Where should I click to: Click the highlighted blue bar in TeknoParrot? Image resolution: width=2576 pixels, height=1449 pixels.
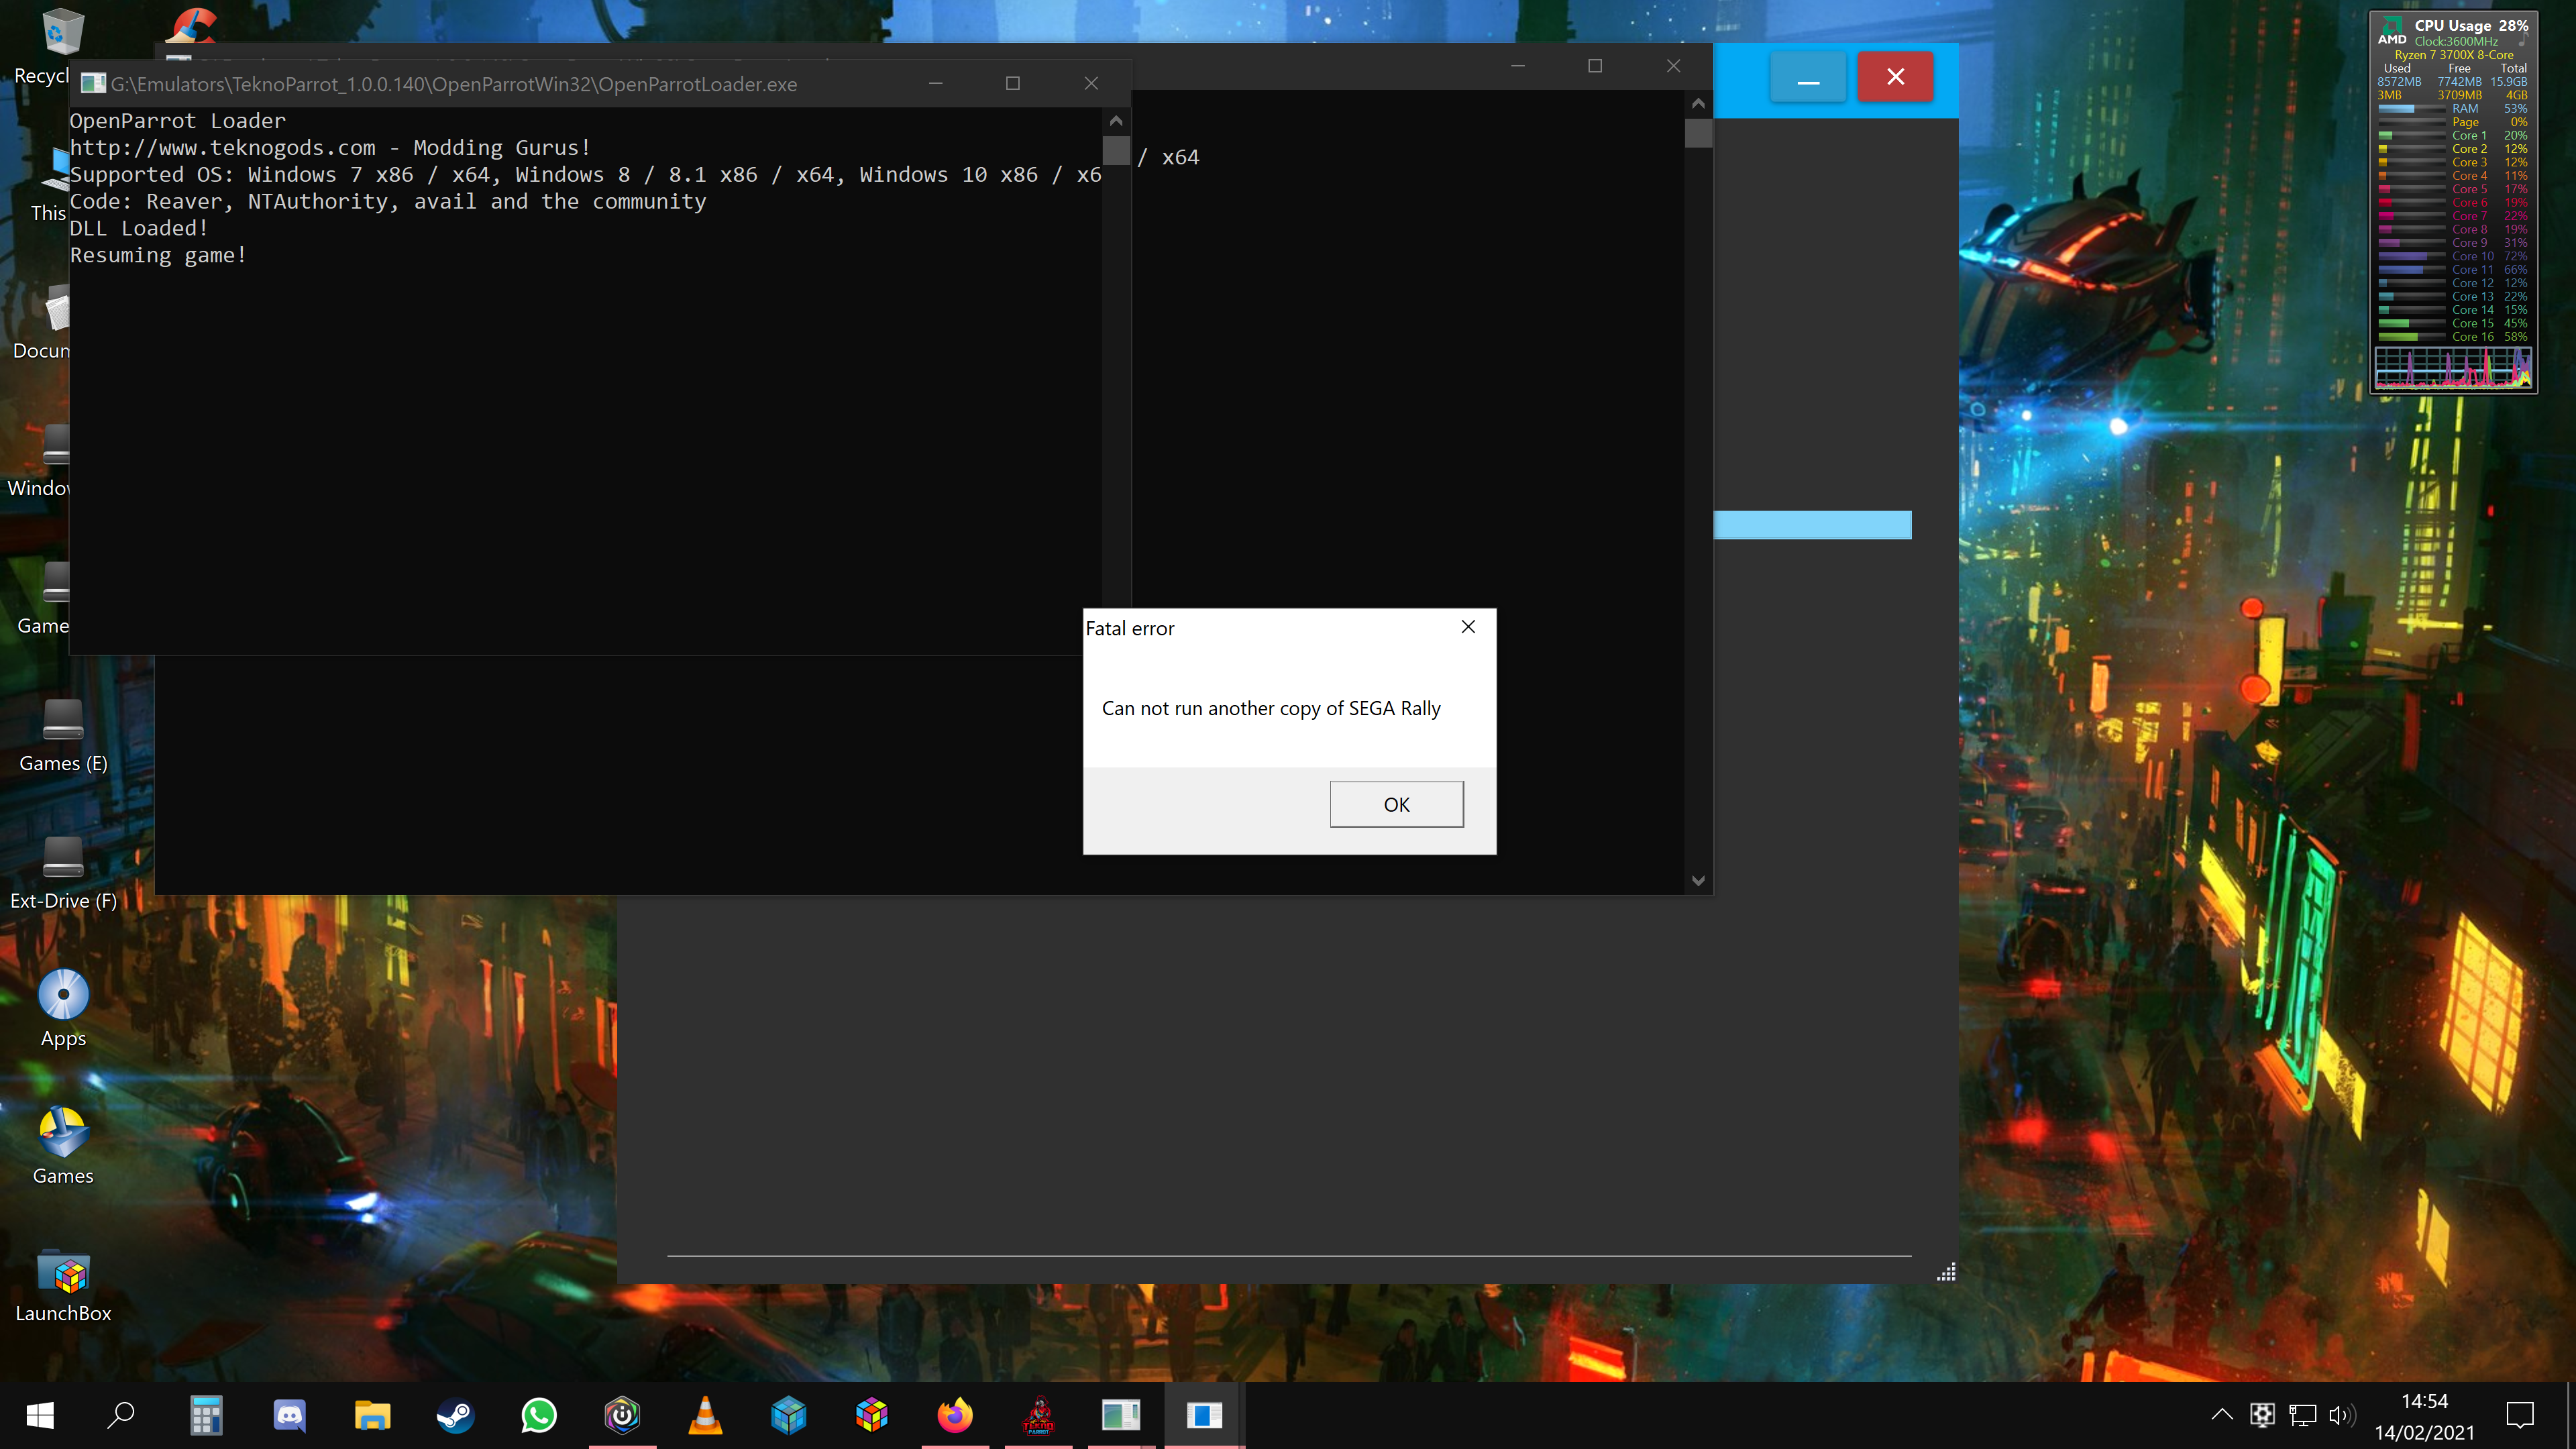1813,525
